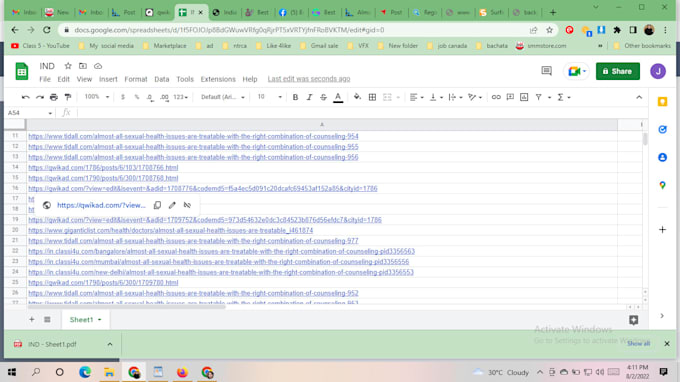This screenshot has height=382, width=680.
Task: Click the Move to folder icon
Action: (x=82, y=66)
